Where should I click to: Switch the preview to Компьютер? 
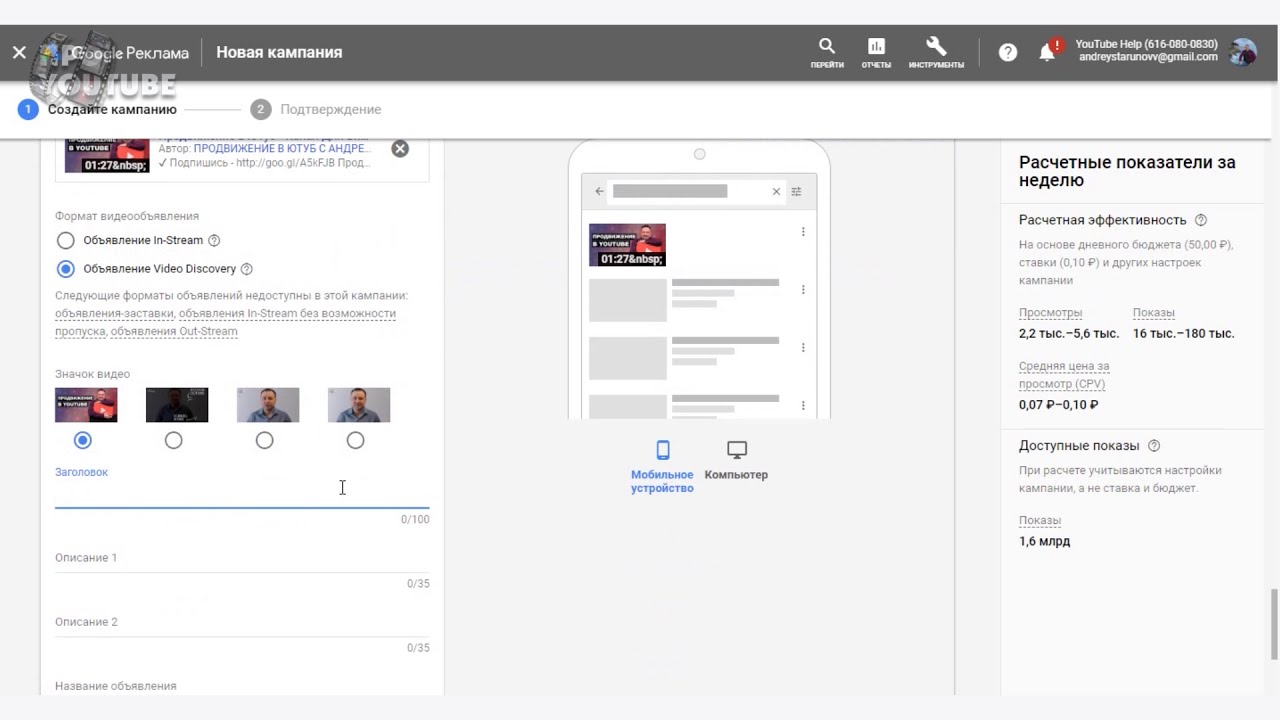(x=736, y=460)
